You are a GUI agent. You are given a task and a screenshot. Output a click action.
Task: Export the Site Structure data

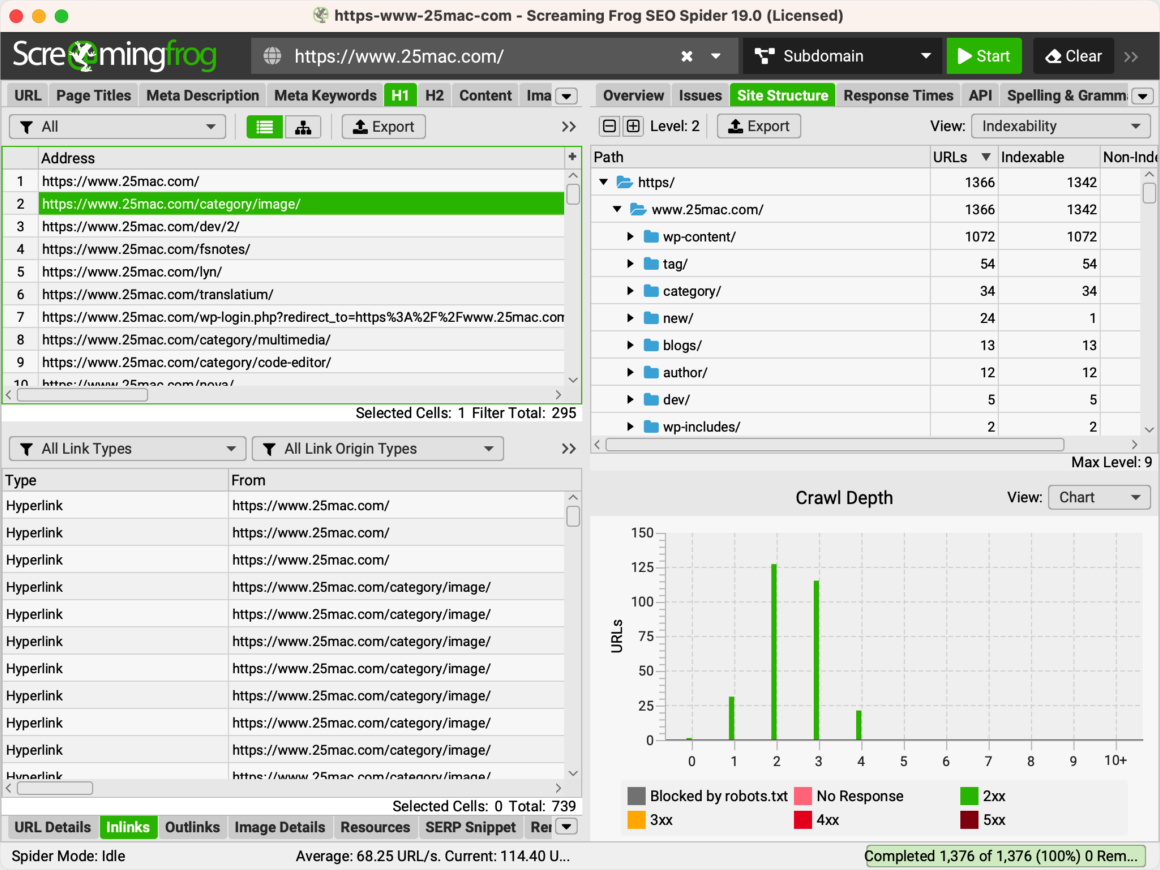[x=759, y=126]
